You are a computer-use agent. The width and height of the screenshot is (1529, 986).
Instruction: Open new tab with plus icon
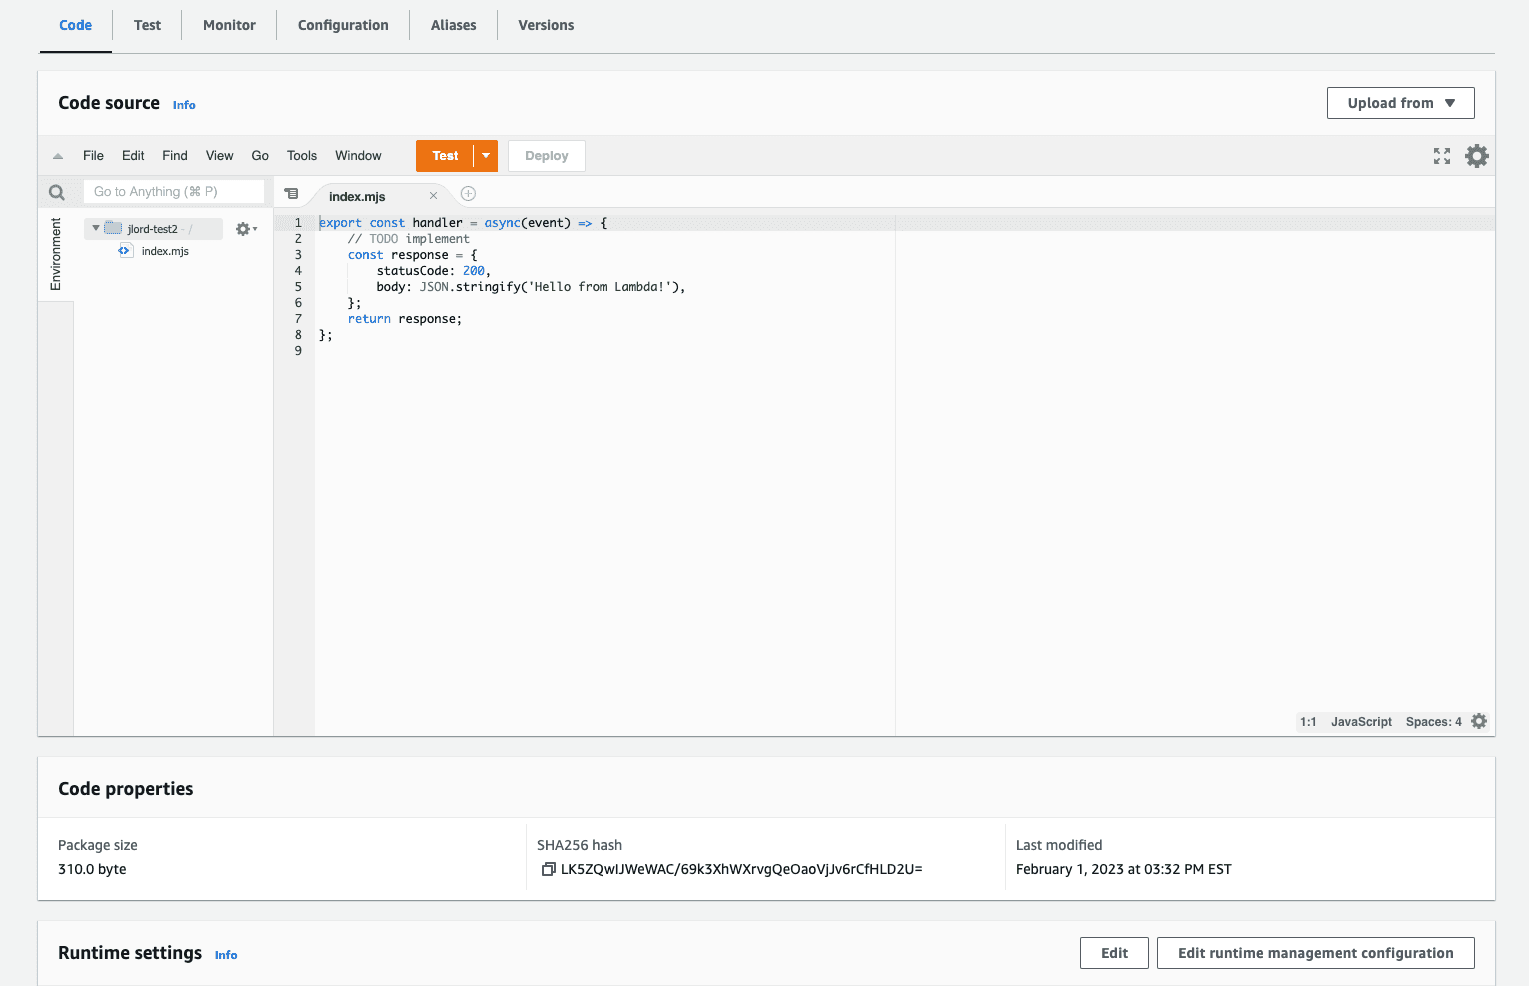(x=468, y=194)
